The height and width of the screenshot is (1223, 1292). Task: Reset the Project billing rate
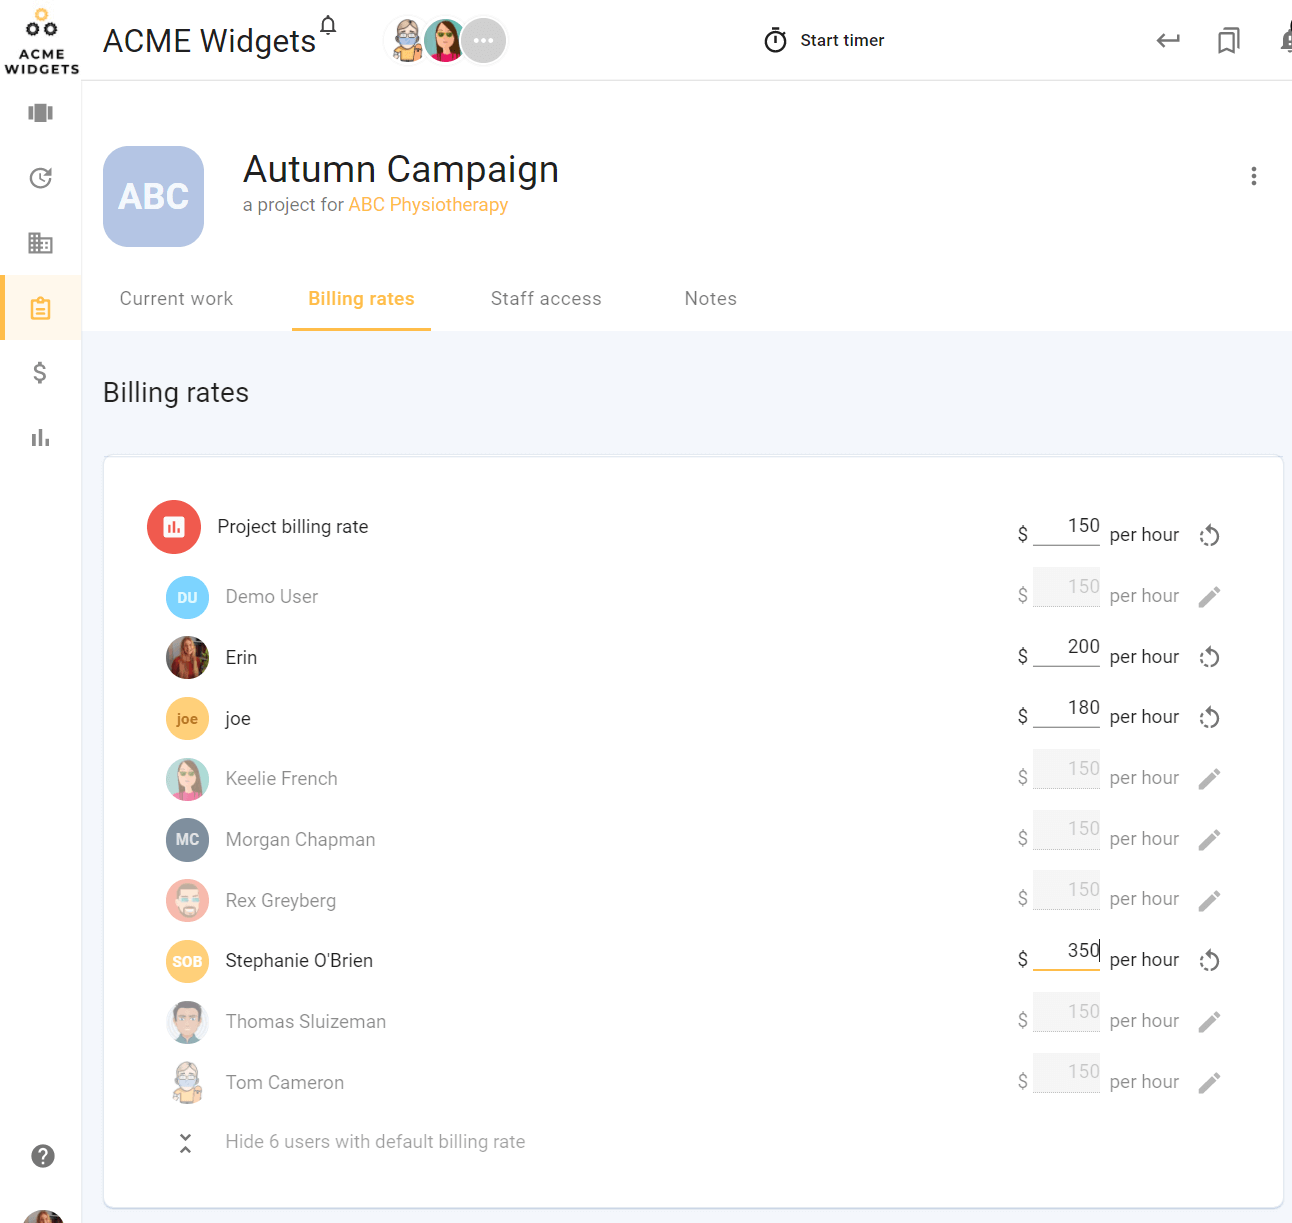coord(1209,535)
